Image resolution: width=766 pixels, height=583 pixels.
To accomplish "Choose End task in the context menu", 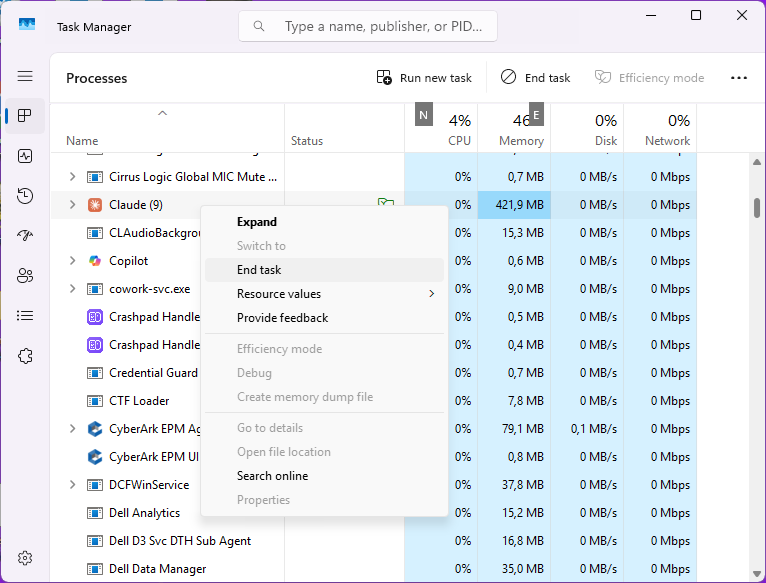I will click(x=324, y=270).
